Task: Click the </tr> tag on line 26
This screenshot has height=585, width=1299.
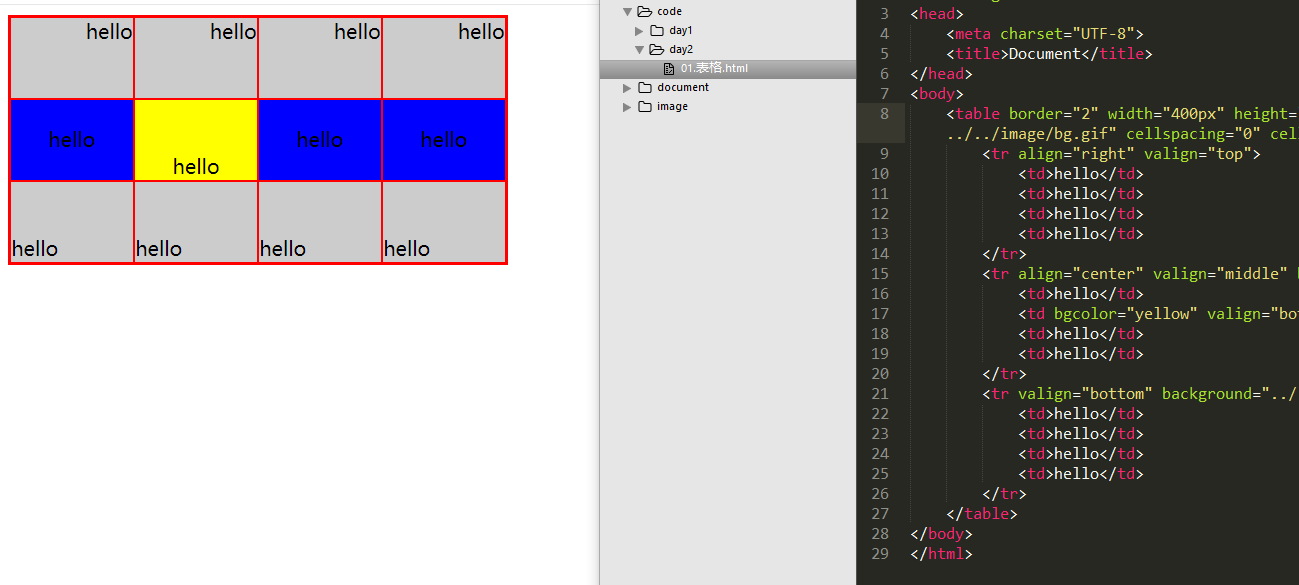Action: tap(1004, 494)
